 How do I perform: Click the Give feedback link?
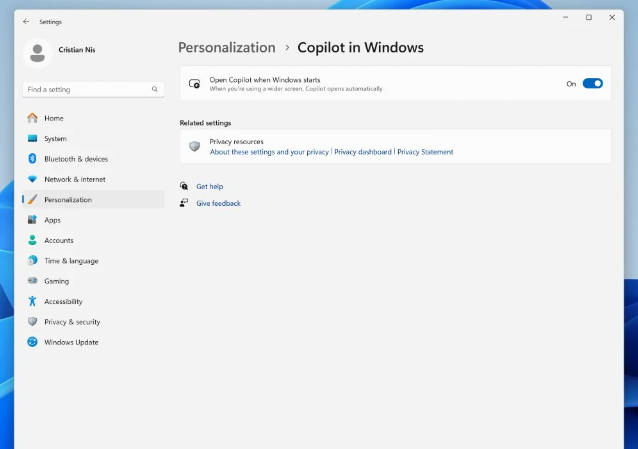218,203
